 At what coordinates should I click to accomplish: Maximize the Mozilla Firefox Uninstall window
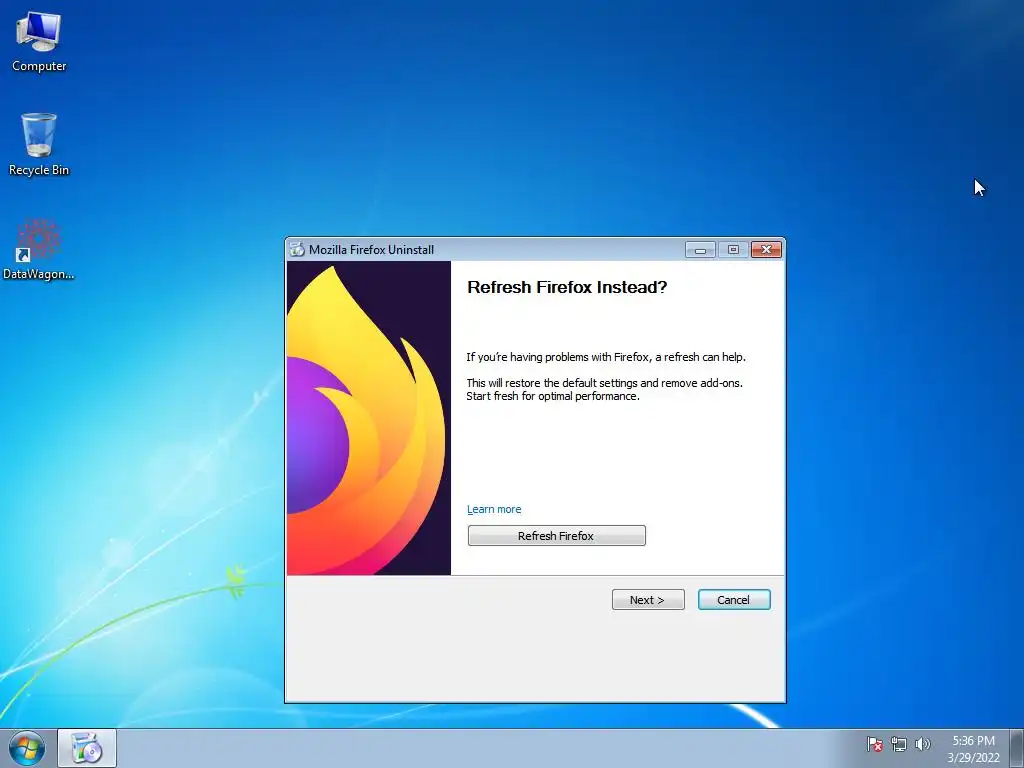tap(733, 249)
